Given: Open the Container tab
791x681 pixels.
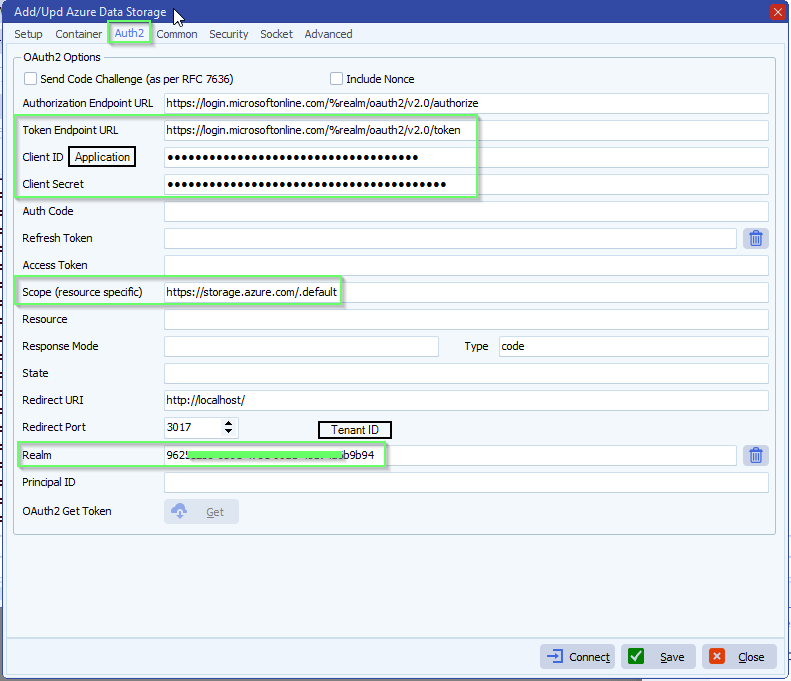Looking at the screenshot, I should tap(79, 34).
